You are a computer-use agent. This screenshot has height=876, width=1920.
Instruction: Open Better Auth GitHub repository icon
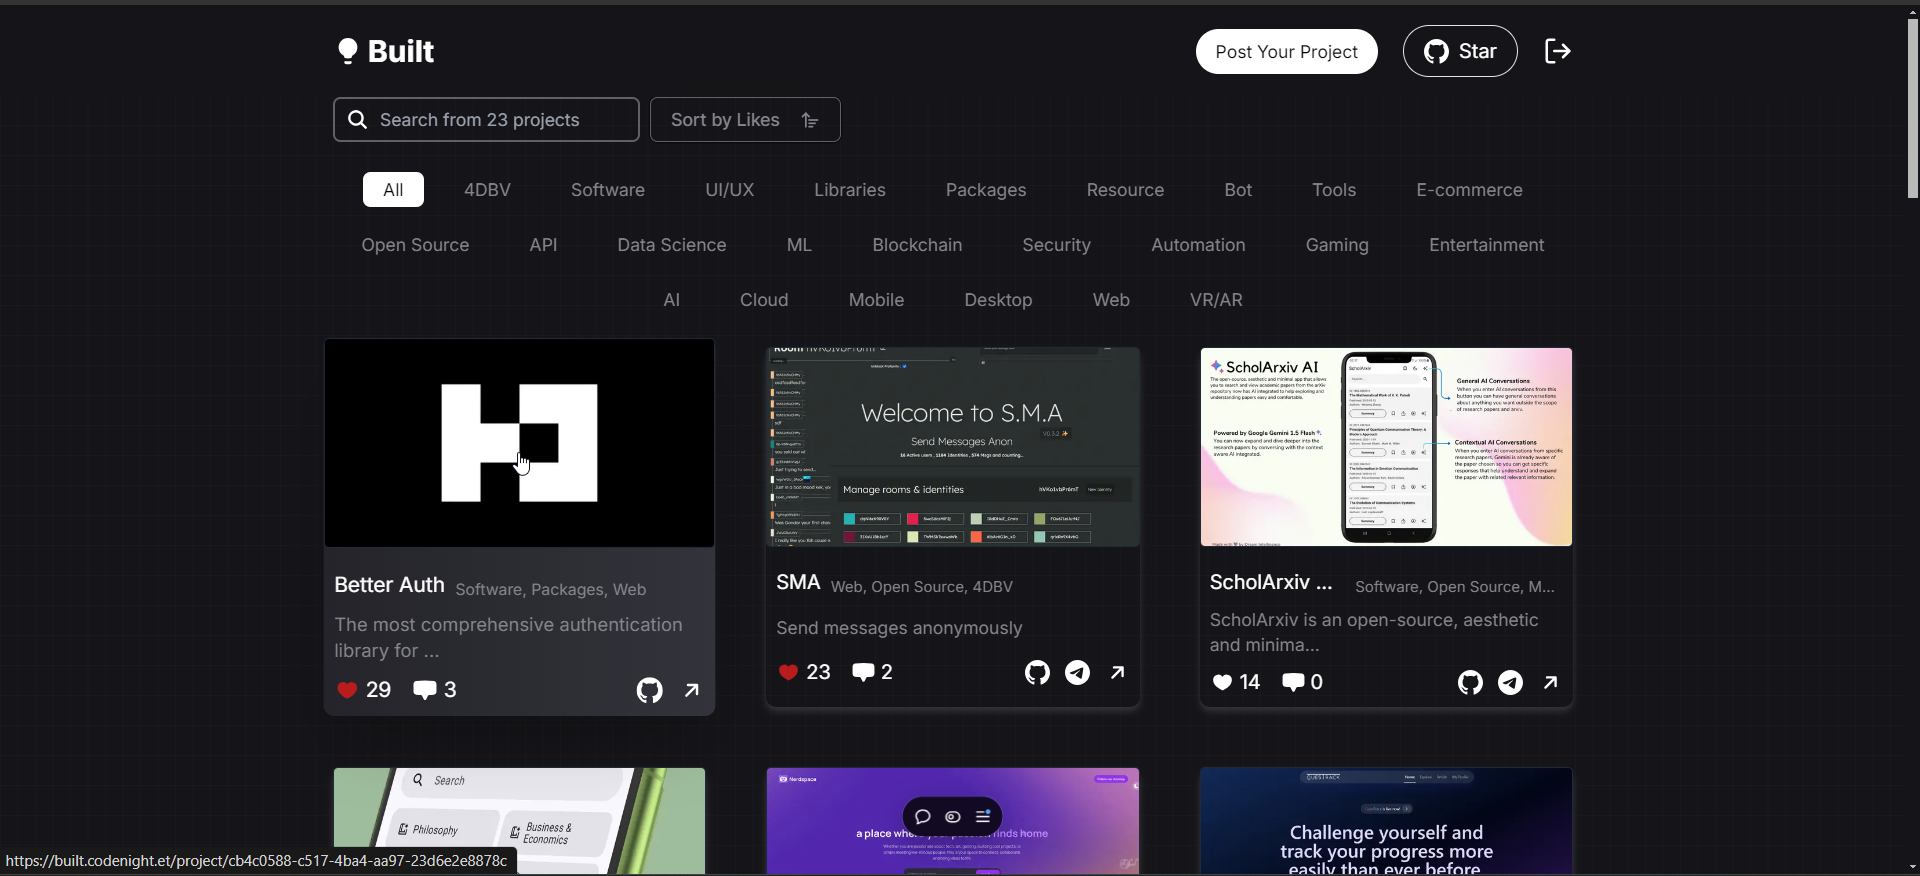click(650, 690)
